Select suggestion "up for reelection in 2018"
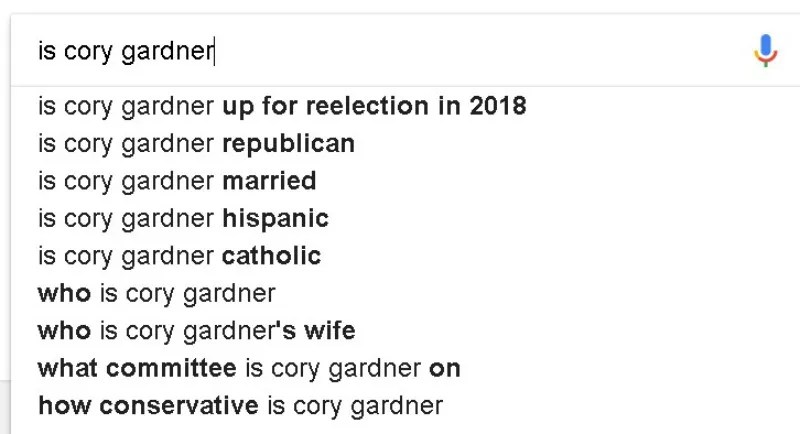 click(282, 106)
